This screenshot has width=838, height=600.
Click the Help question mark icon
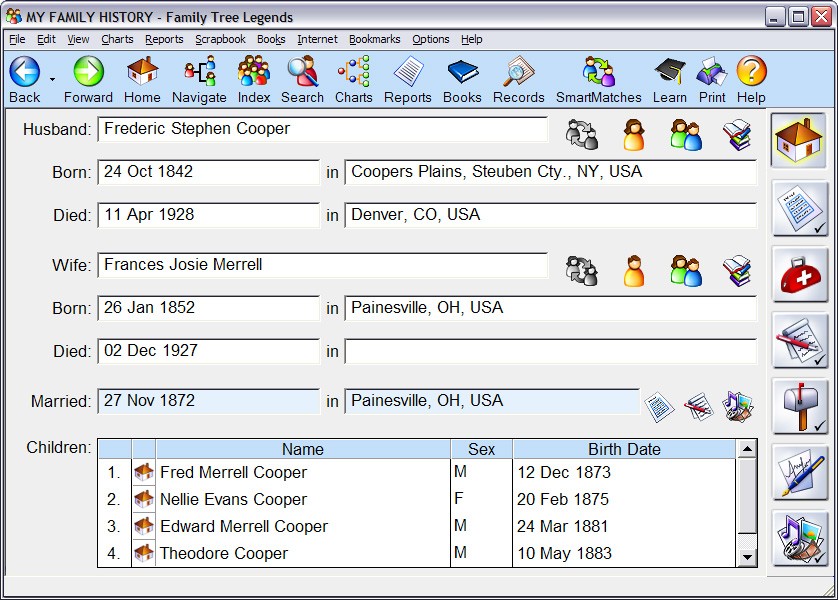point(751,71)
